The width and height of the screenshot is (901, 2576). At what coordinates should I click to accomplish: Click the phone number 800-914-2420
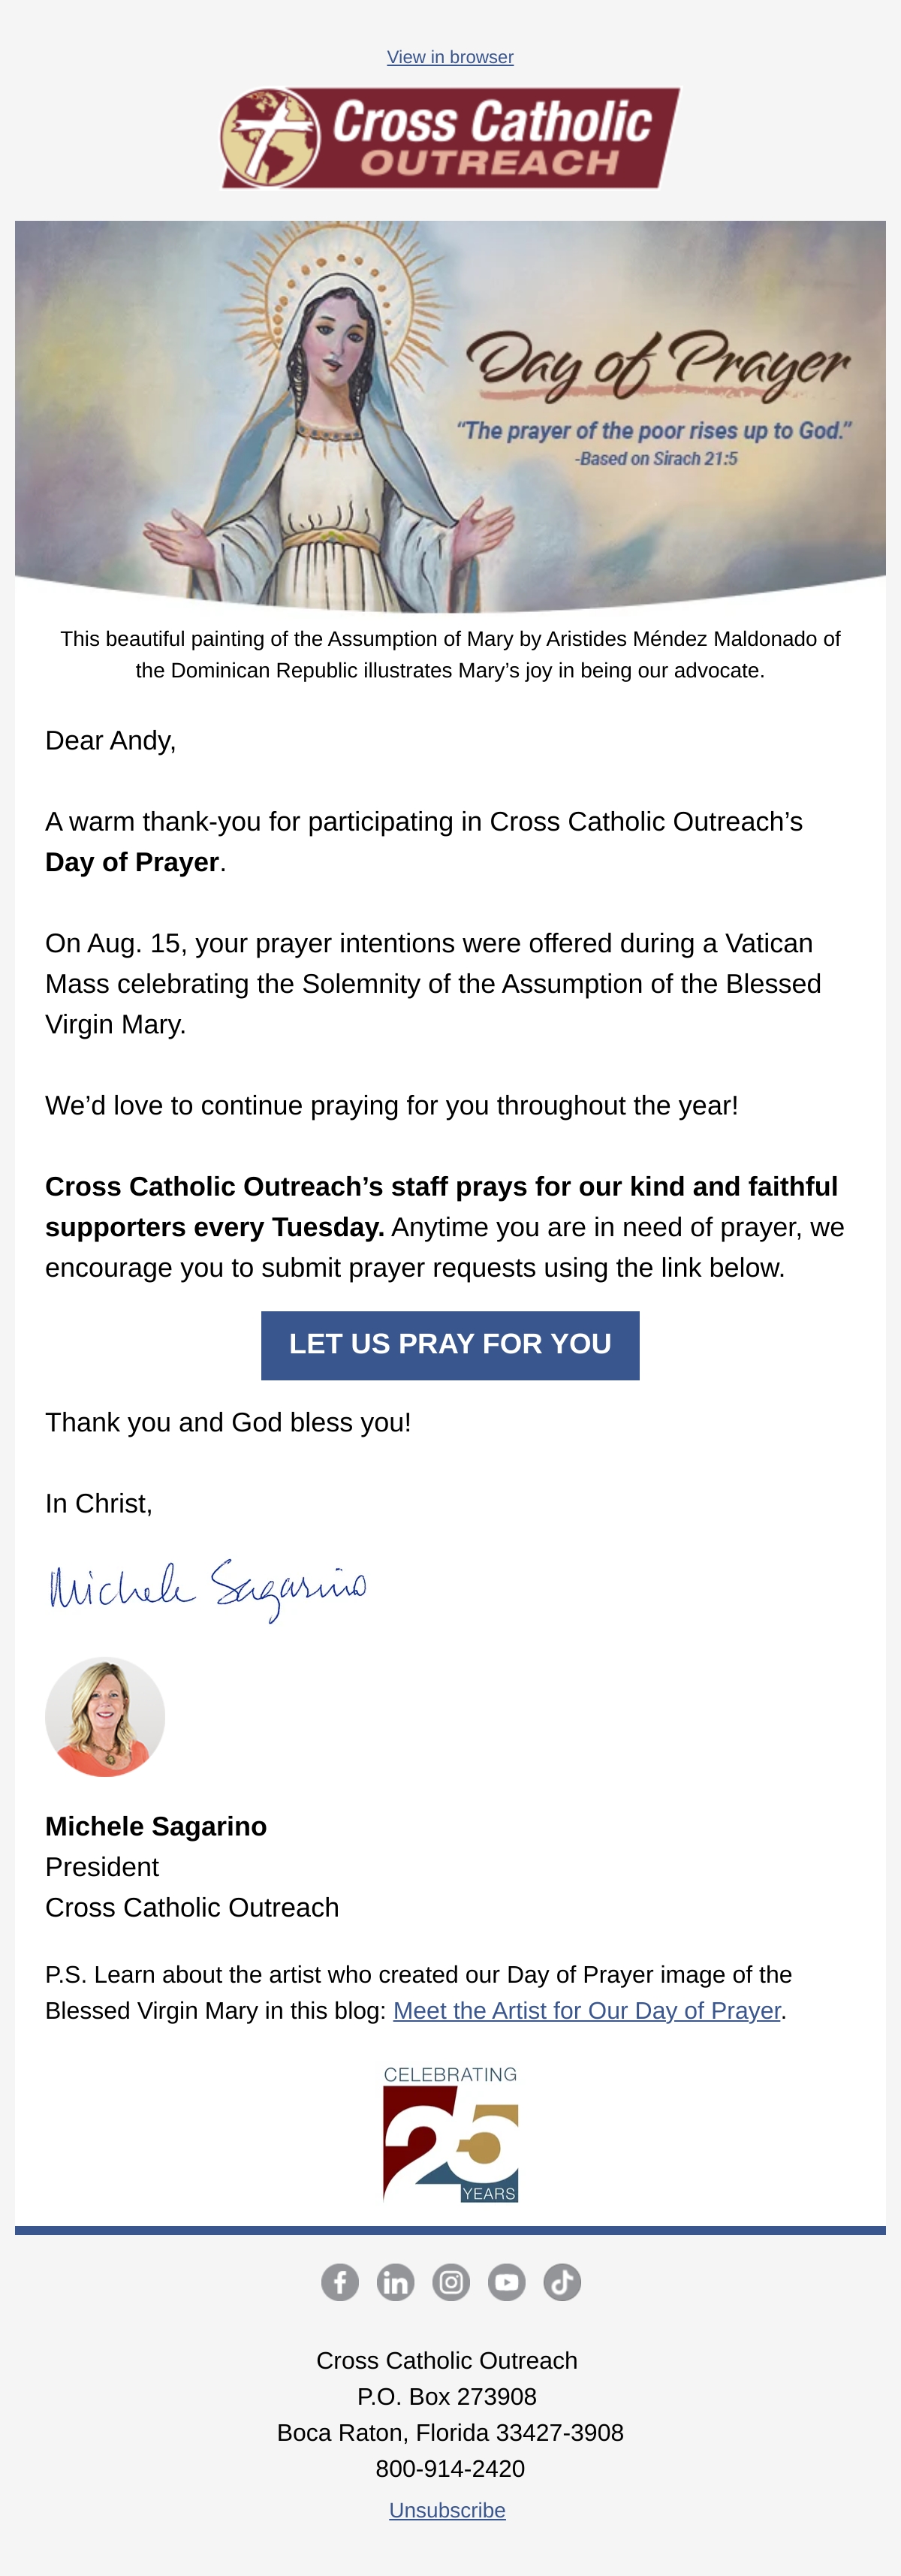(450, 2468)
